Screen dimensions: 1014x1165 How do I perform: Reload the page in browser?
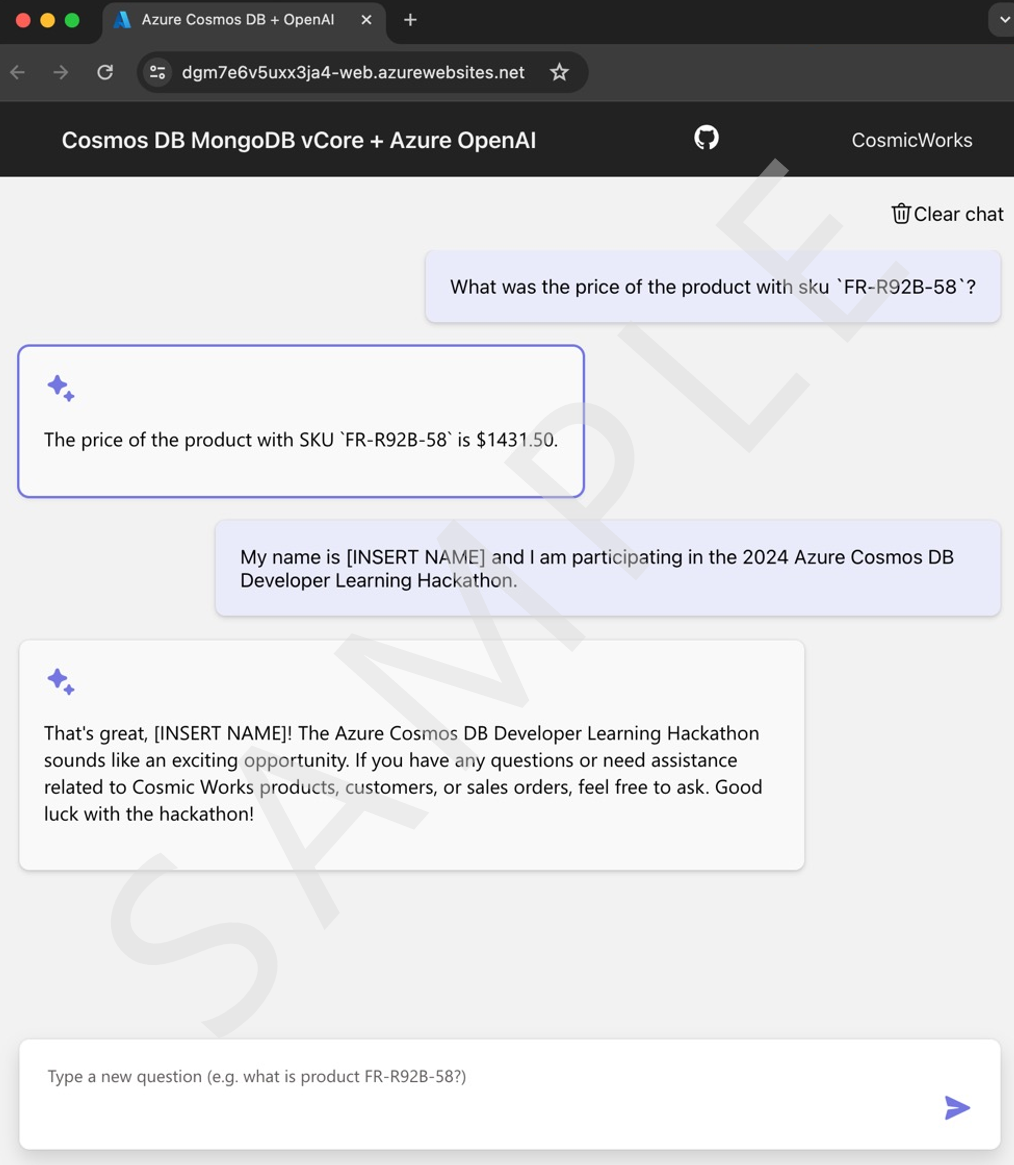(x=105, y=72)
